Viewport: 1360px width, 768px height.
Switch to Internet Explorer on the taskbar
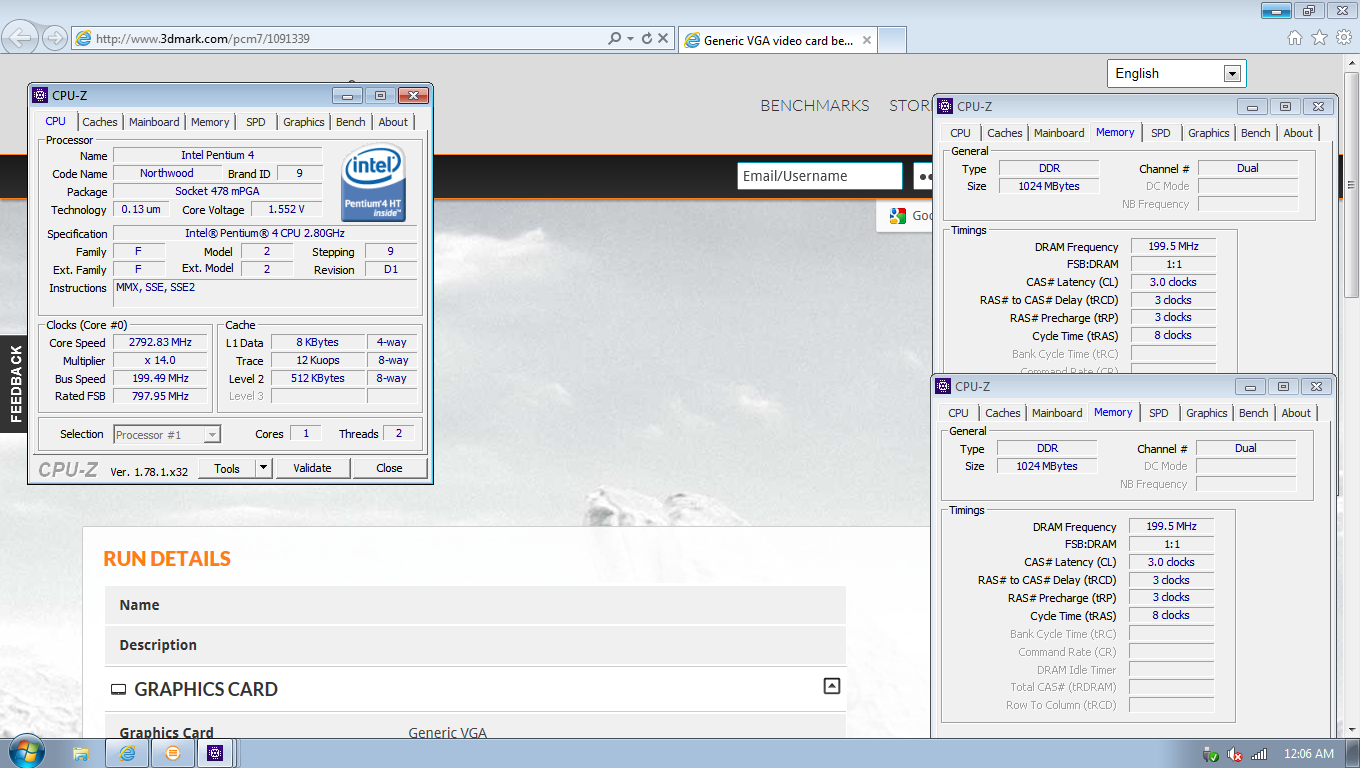127,753
